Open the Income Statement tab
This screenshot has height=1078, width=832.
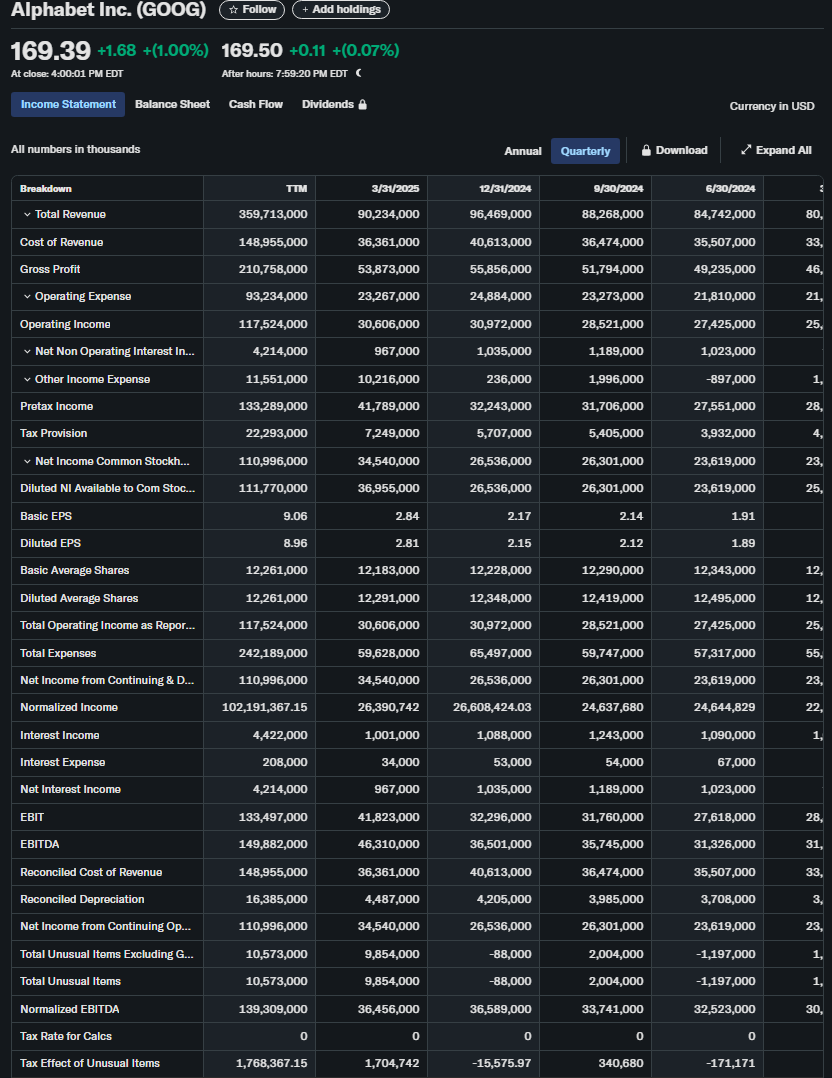tap(68, 104)
